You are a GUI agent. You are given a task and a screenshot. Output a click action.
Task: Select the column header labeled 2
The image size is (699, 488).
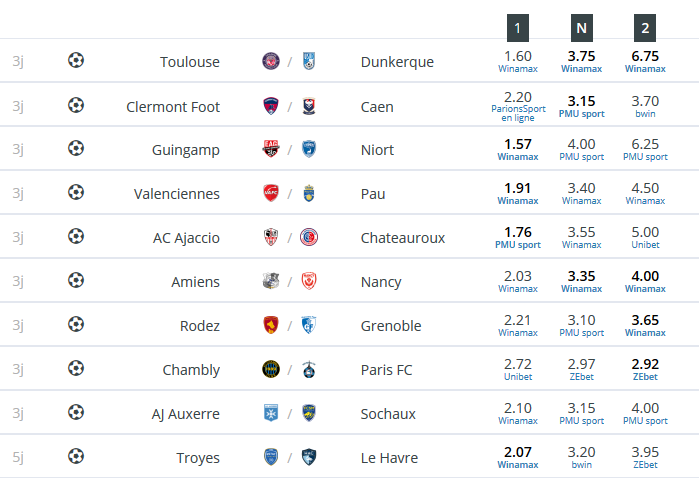click(645, 28)
